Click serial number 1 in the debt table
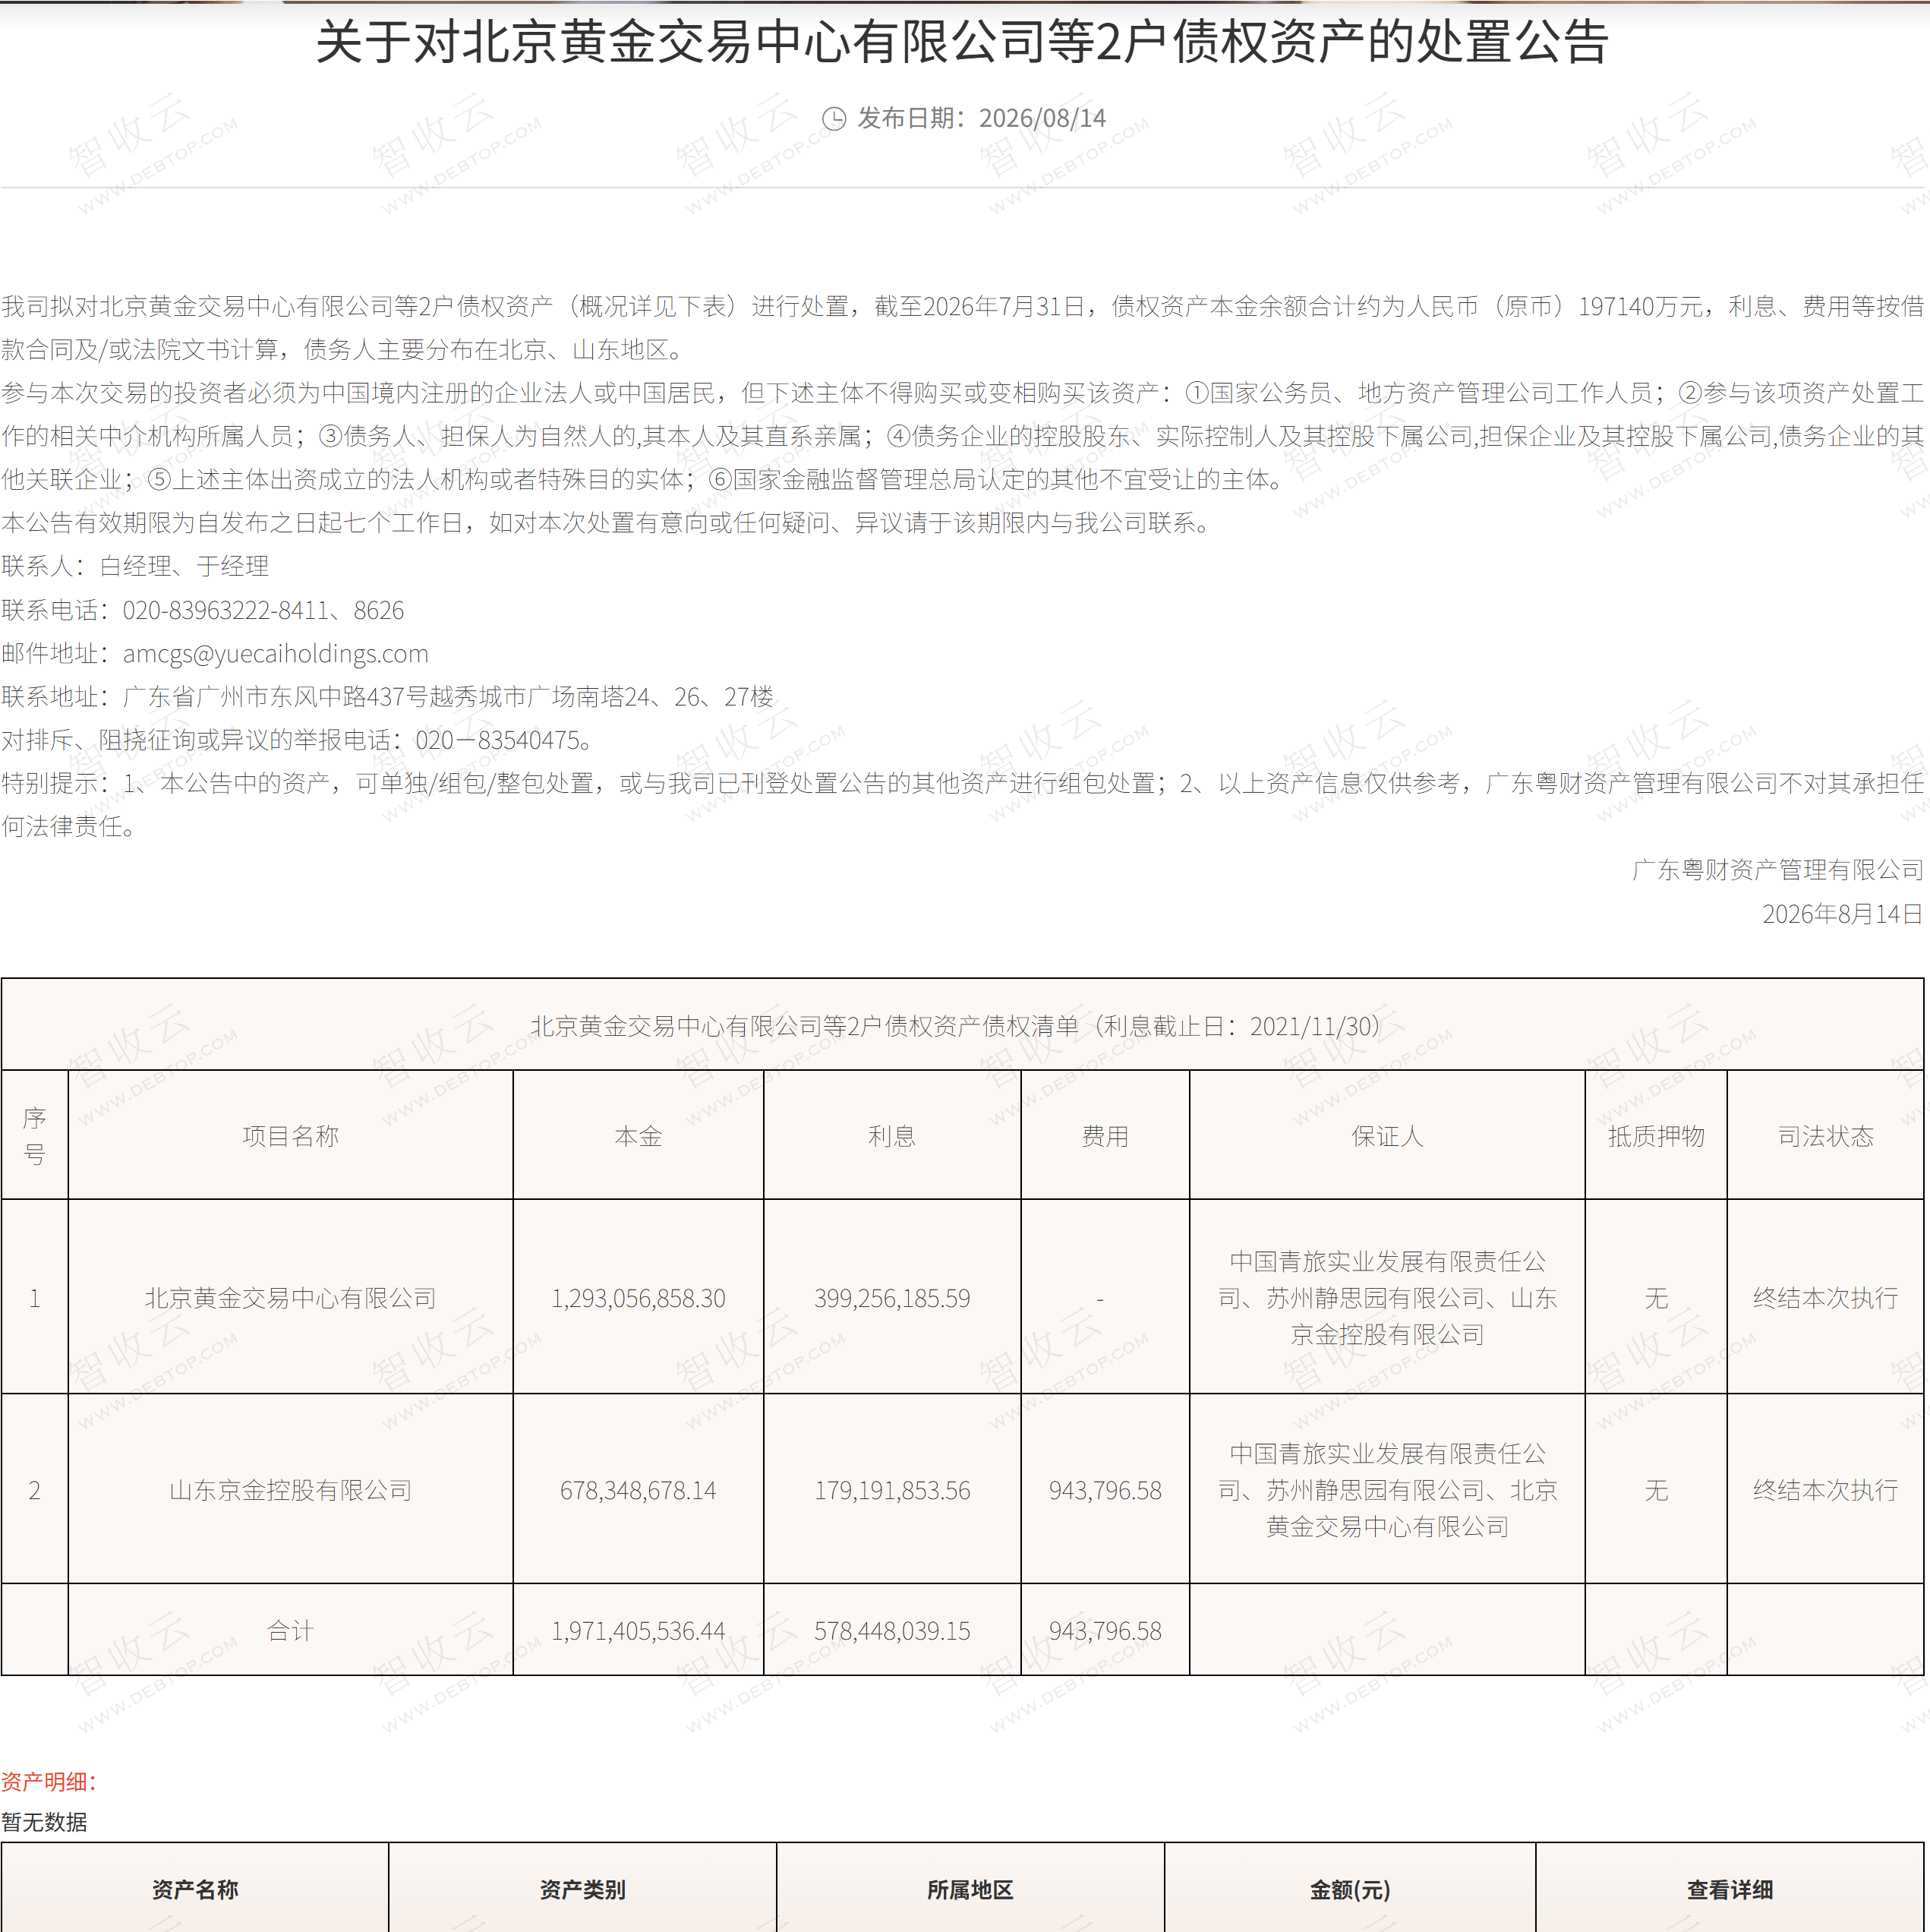 tap(35, 1298)
